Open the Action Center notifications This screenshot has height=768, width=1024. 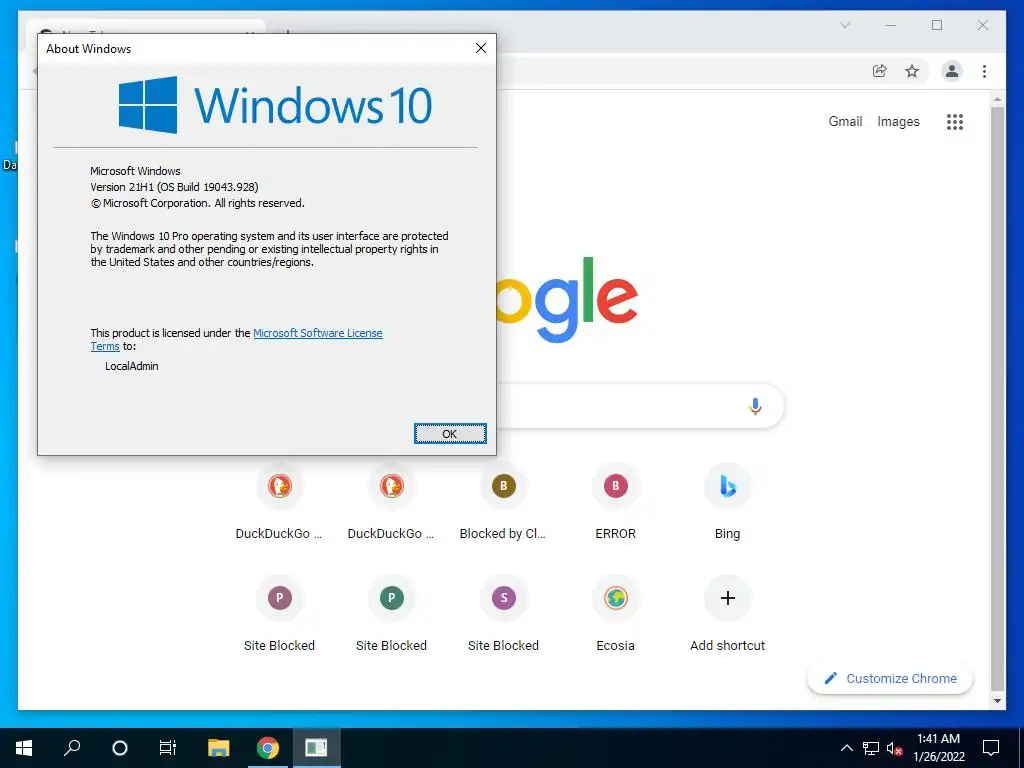click(x=991, y=748)
